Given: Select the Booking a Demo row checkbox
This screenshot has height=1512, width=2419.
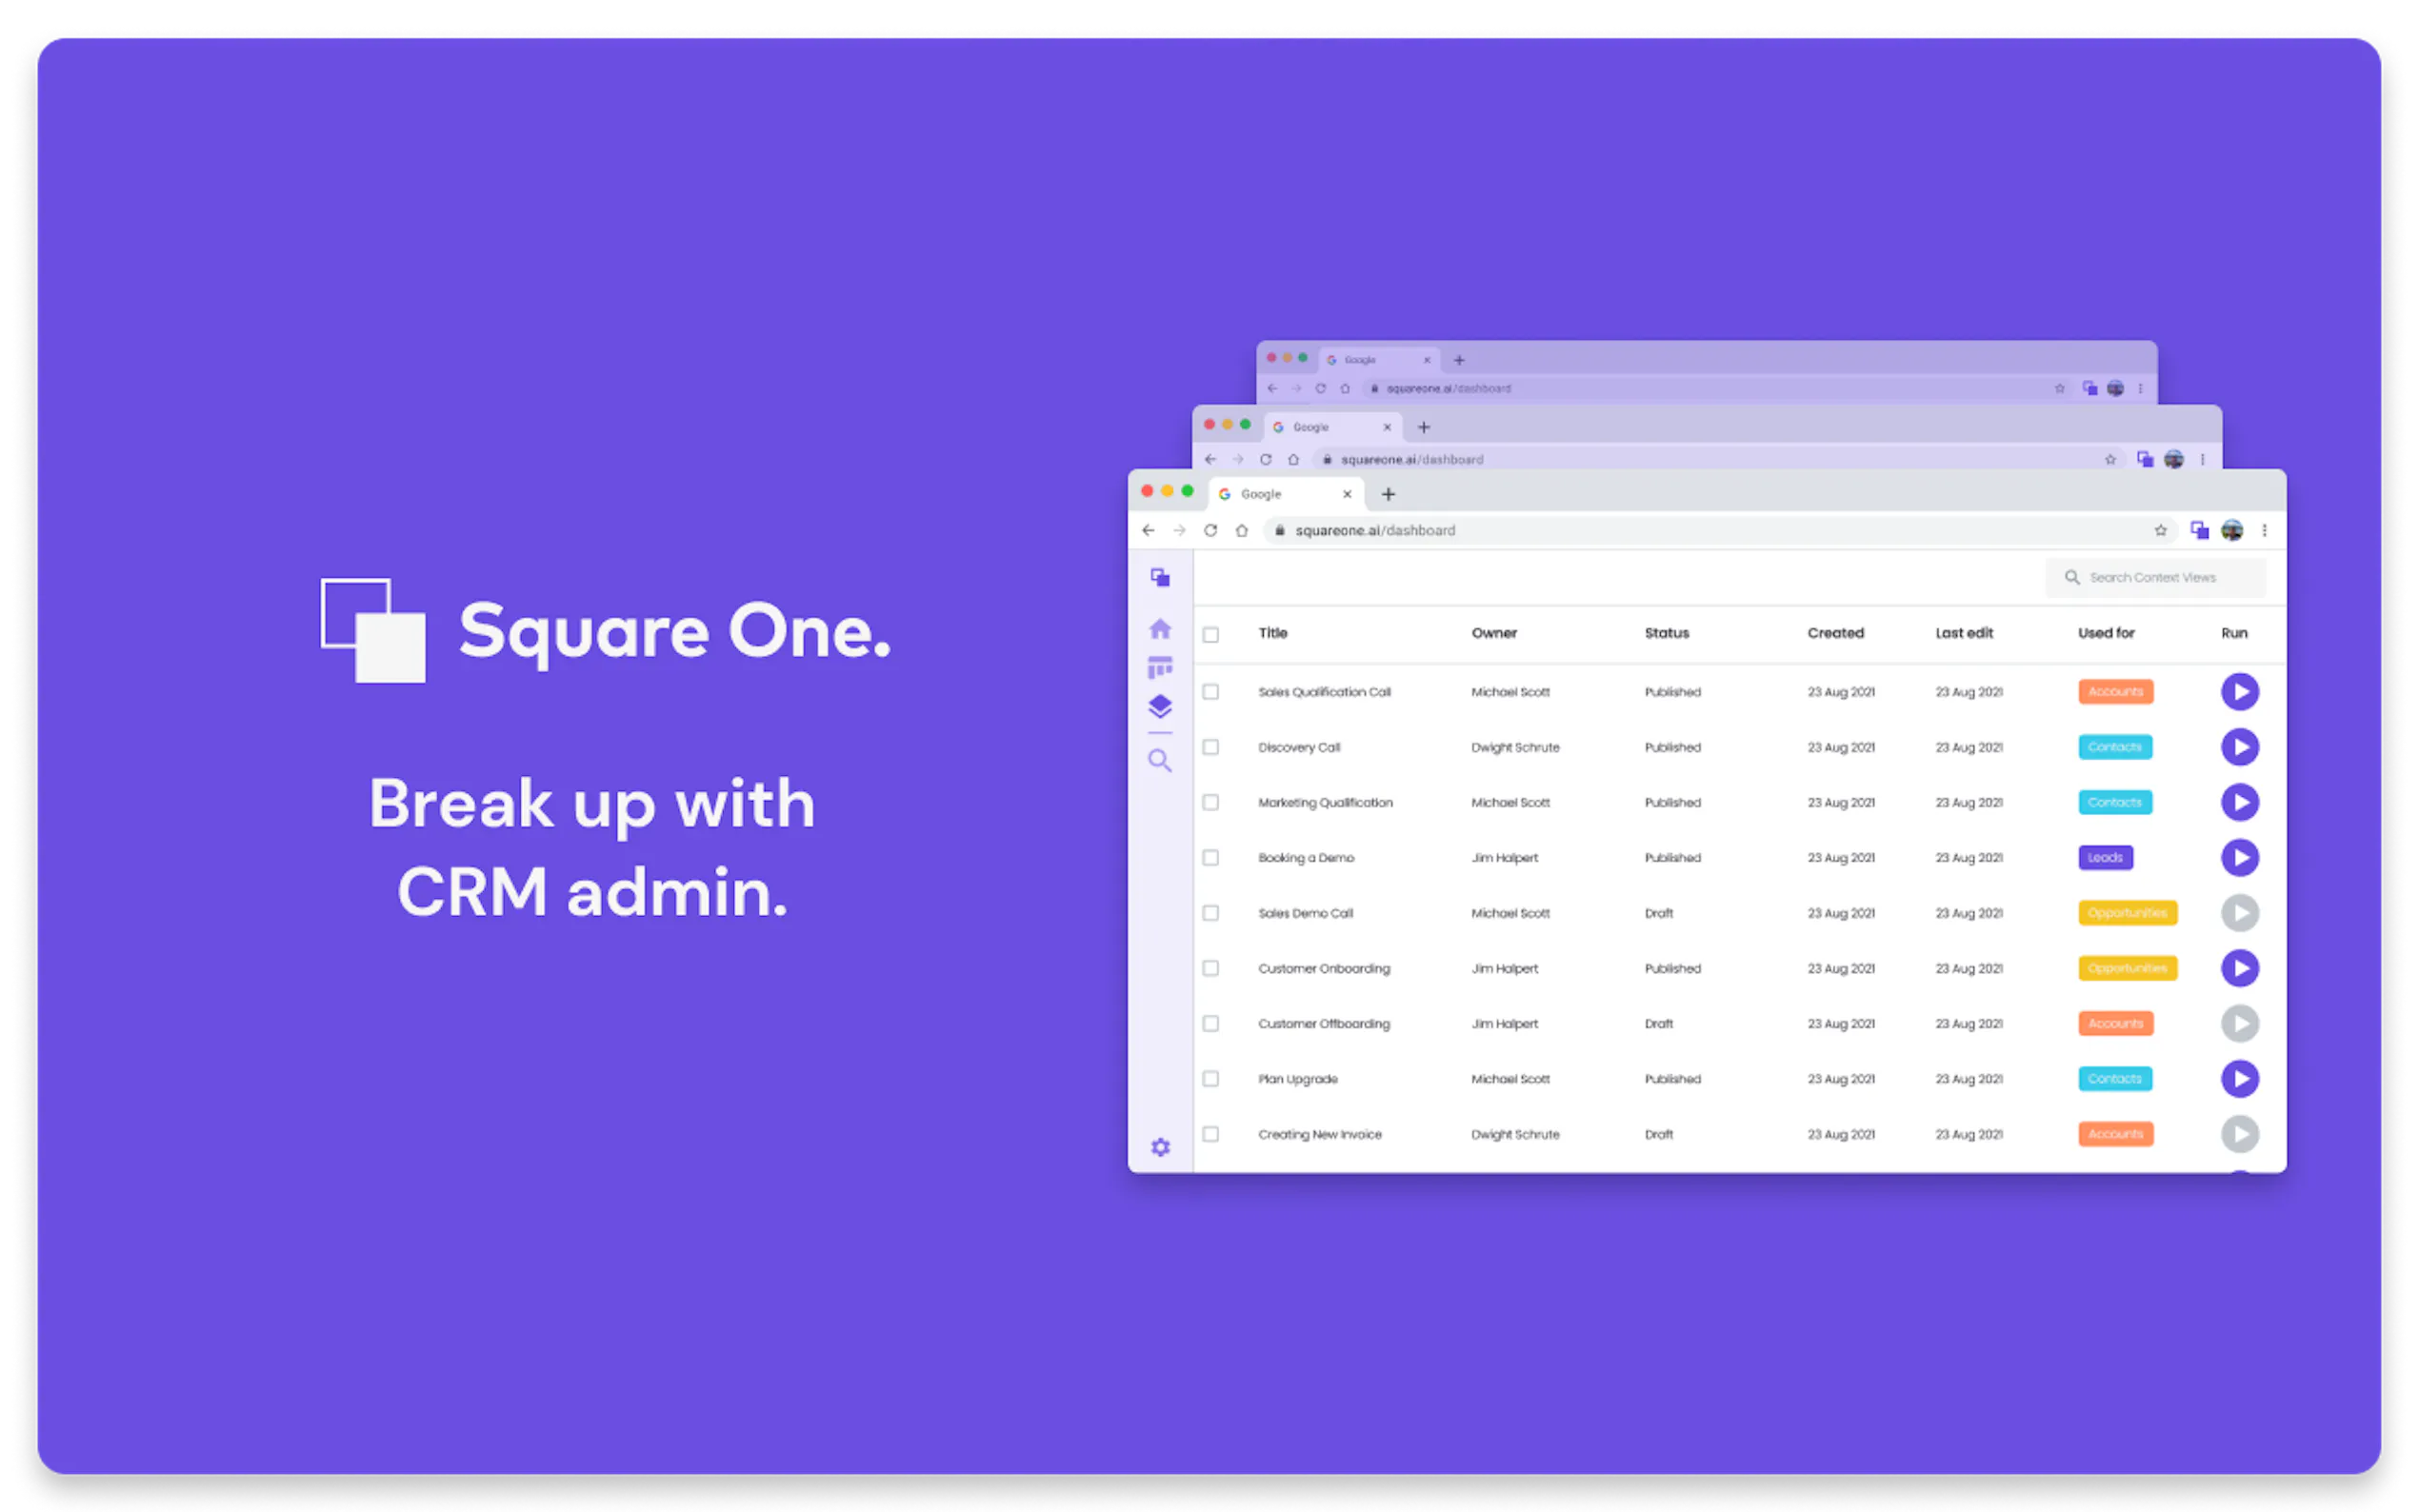Looking at the screenshot, I should 1211,858.
